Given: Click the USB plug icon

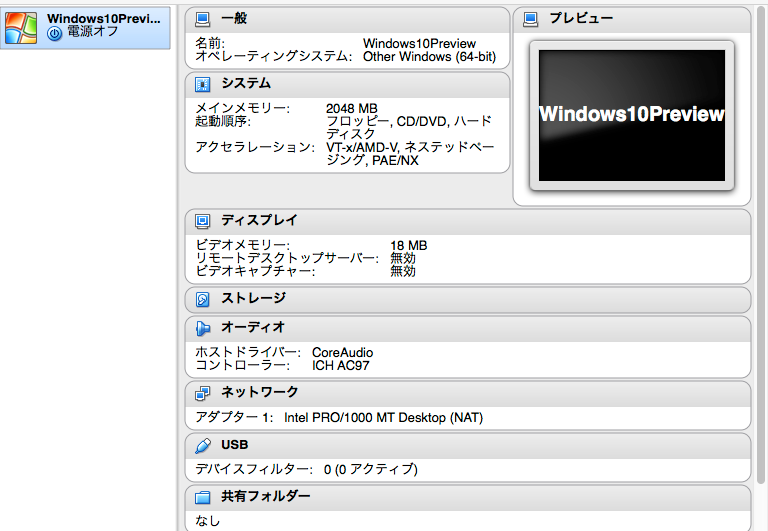Looking at the screenshot, I should click(202, 446).
